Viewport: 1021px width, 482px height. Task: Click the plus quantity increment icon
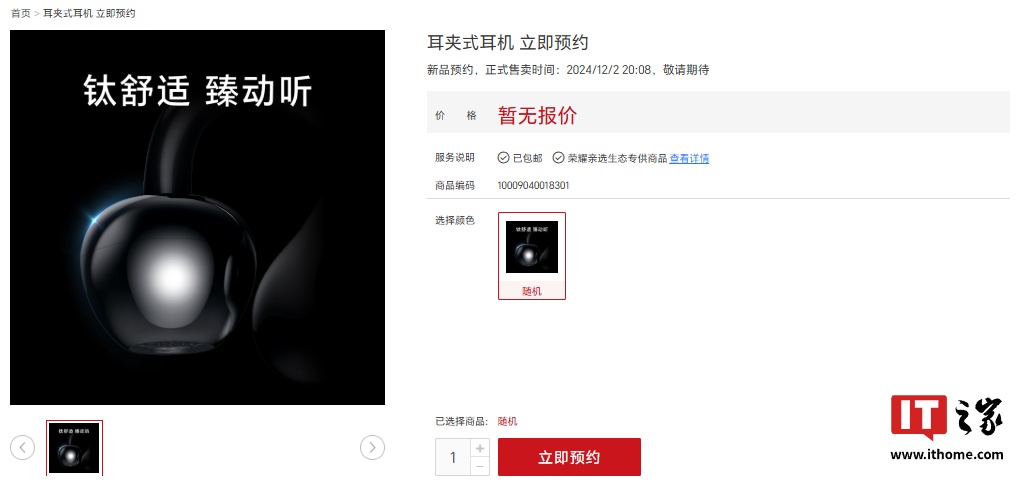tap(480, 448)
